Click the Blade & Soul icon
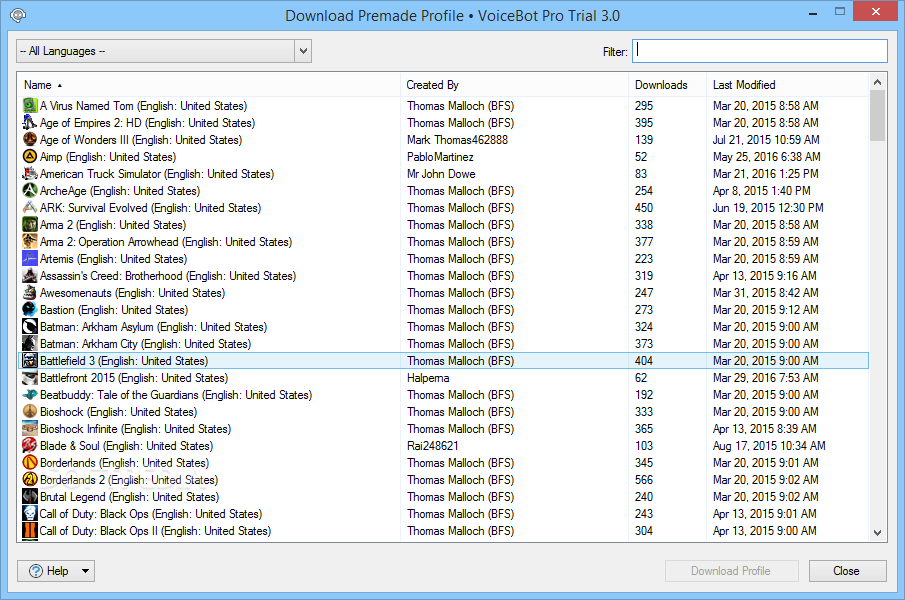Image resolution: width=905 pixels, height=600 pixels. [x=30, y=446]
